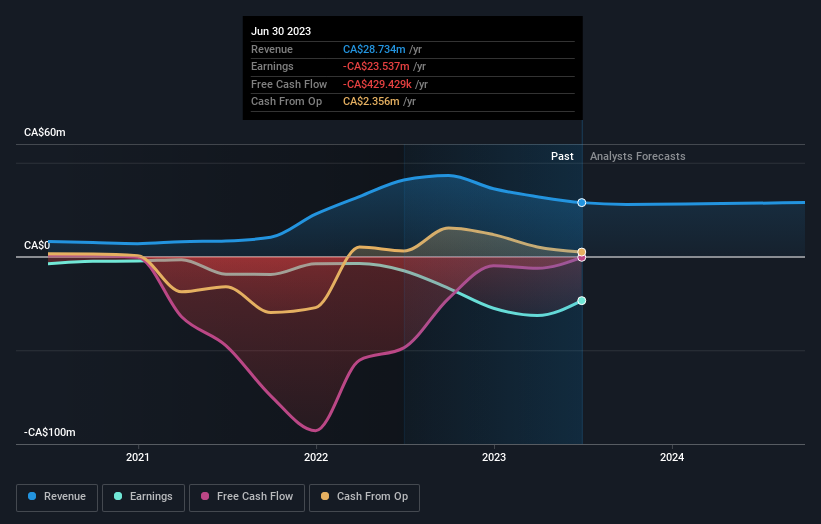Click the Revenue row label in tooltip
This screenshot has height=524, width=821.
click(272, 49)
